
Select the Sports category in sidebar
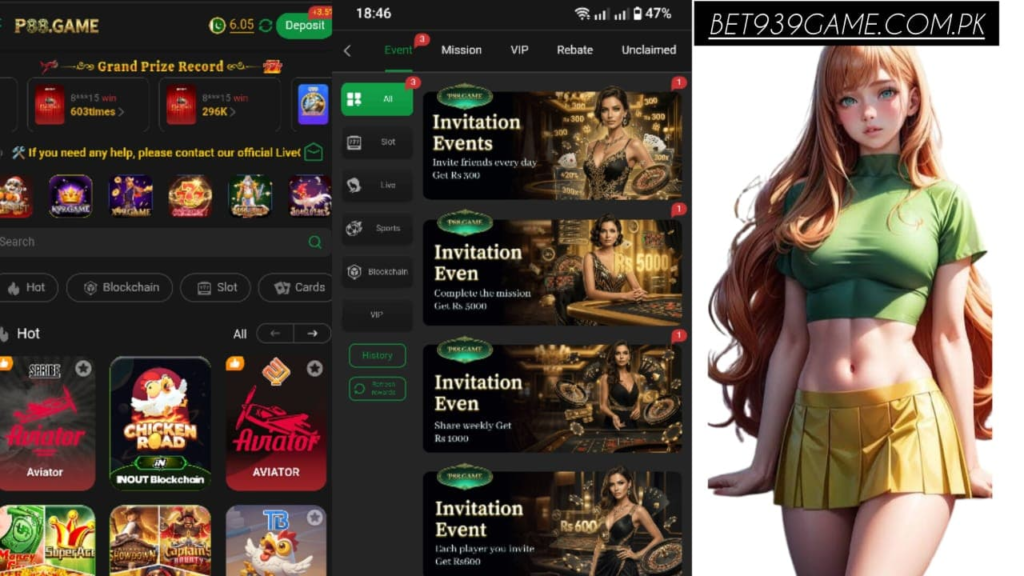click(x=377, y=228)
